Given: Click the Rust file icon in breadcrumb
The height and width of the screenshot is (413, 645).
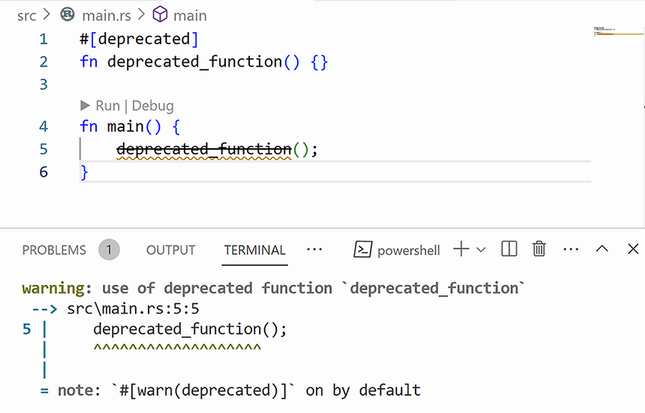Looking at the screenshot, I should click(67, 15).
